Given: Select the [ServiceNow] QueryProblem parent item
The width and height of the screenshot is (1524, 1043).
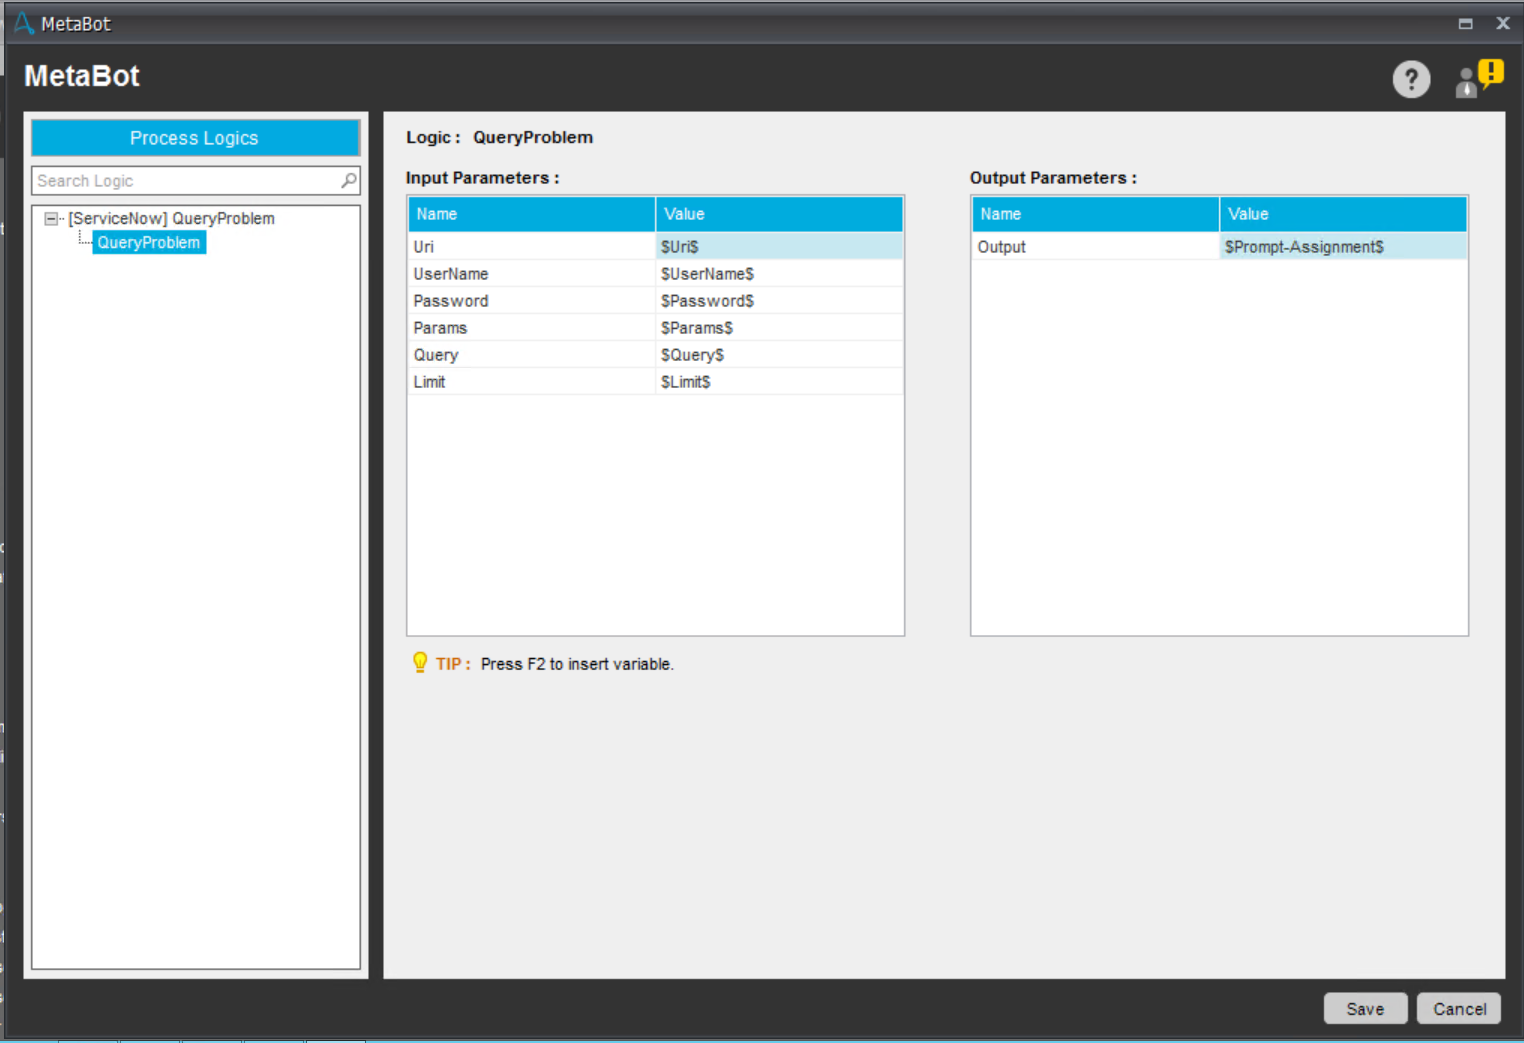Looking at the screenshot, I should (171, 219).
